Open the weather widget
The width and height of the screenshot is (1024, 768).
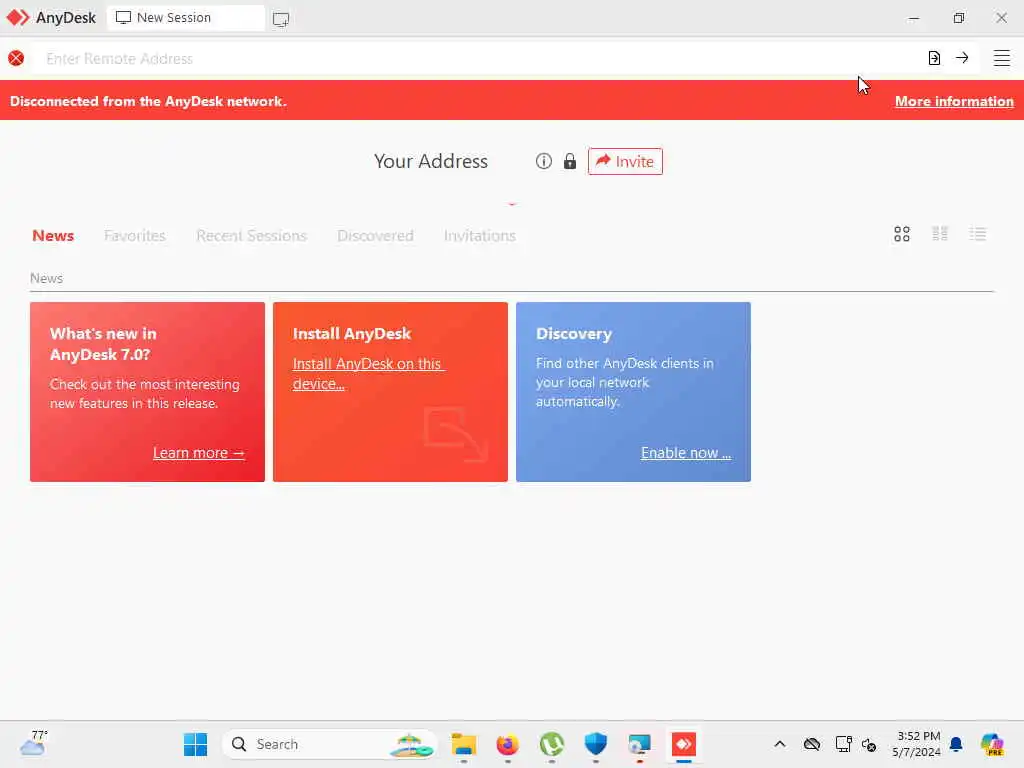click(x=33, y=743)
